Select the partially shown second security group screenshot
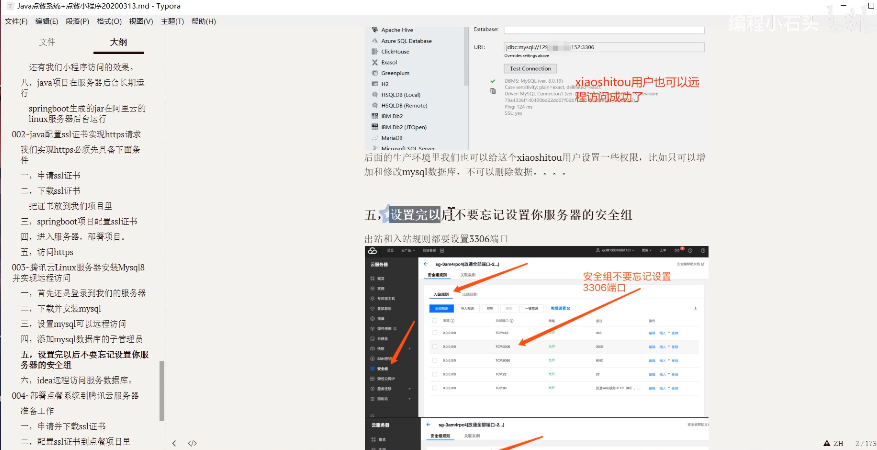This screenshot has width=877, height=450. [536, 434]
